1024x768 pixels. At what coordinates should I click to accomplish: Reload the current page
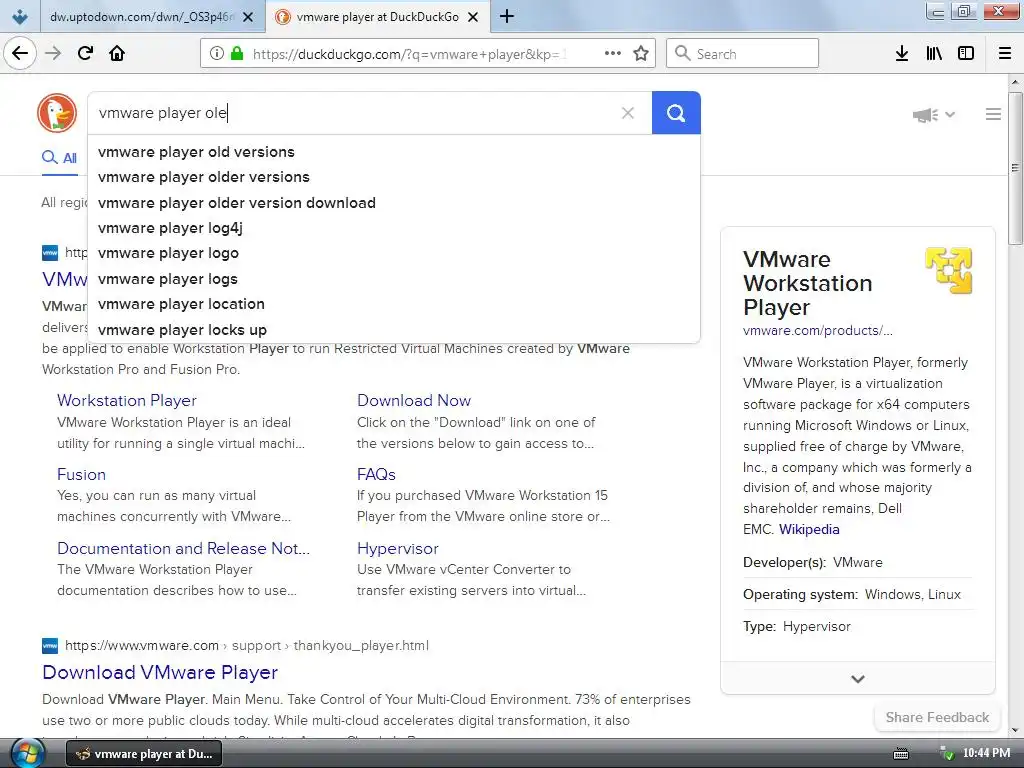[x=86, y=53]
